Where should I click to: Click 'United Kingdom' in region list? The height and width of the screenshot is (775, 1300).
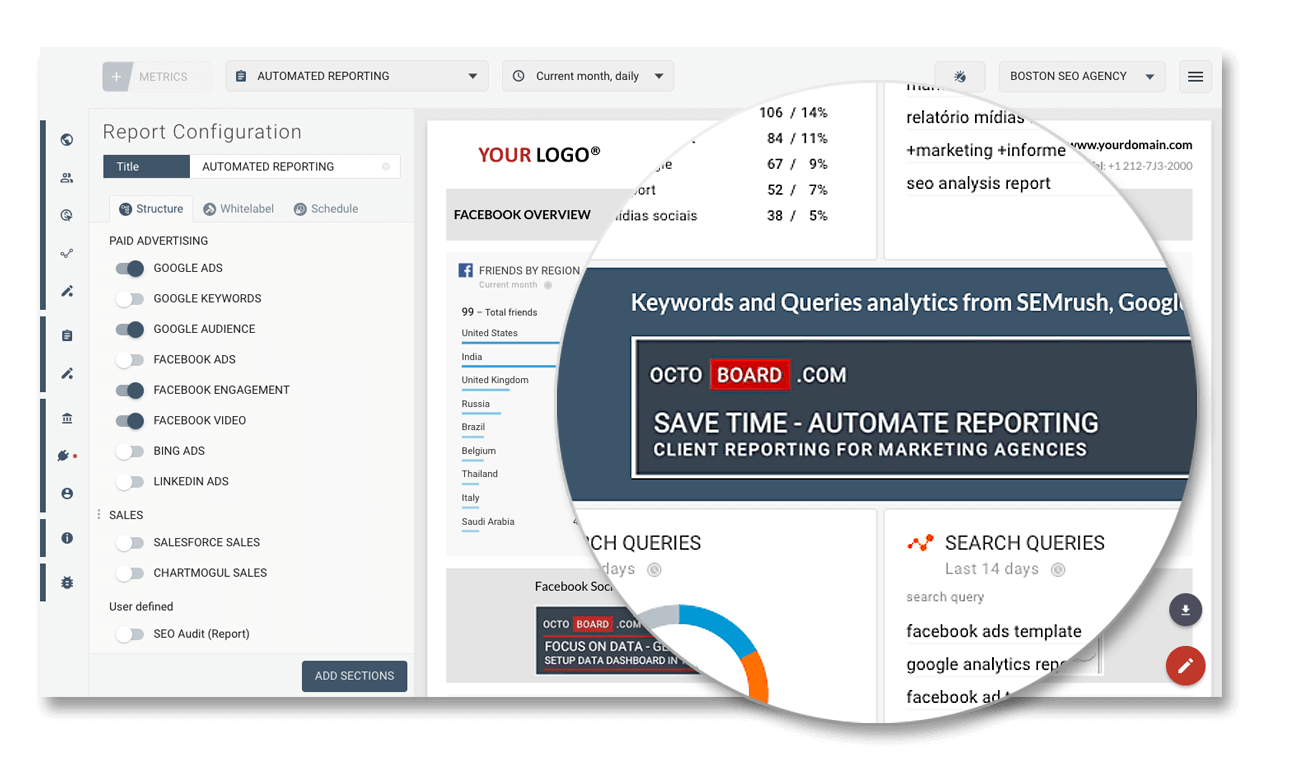pos(495,380)
